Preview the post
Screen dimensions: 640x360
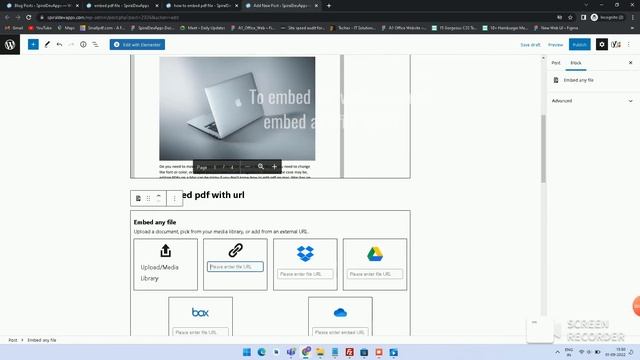coord(555,45)
